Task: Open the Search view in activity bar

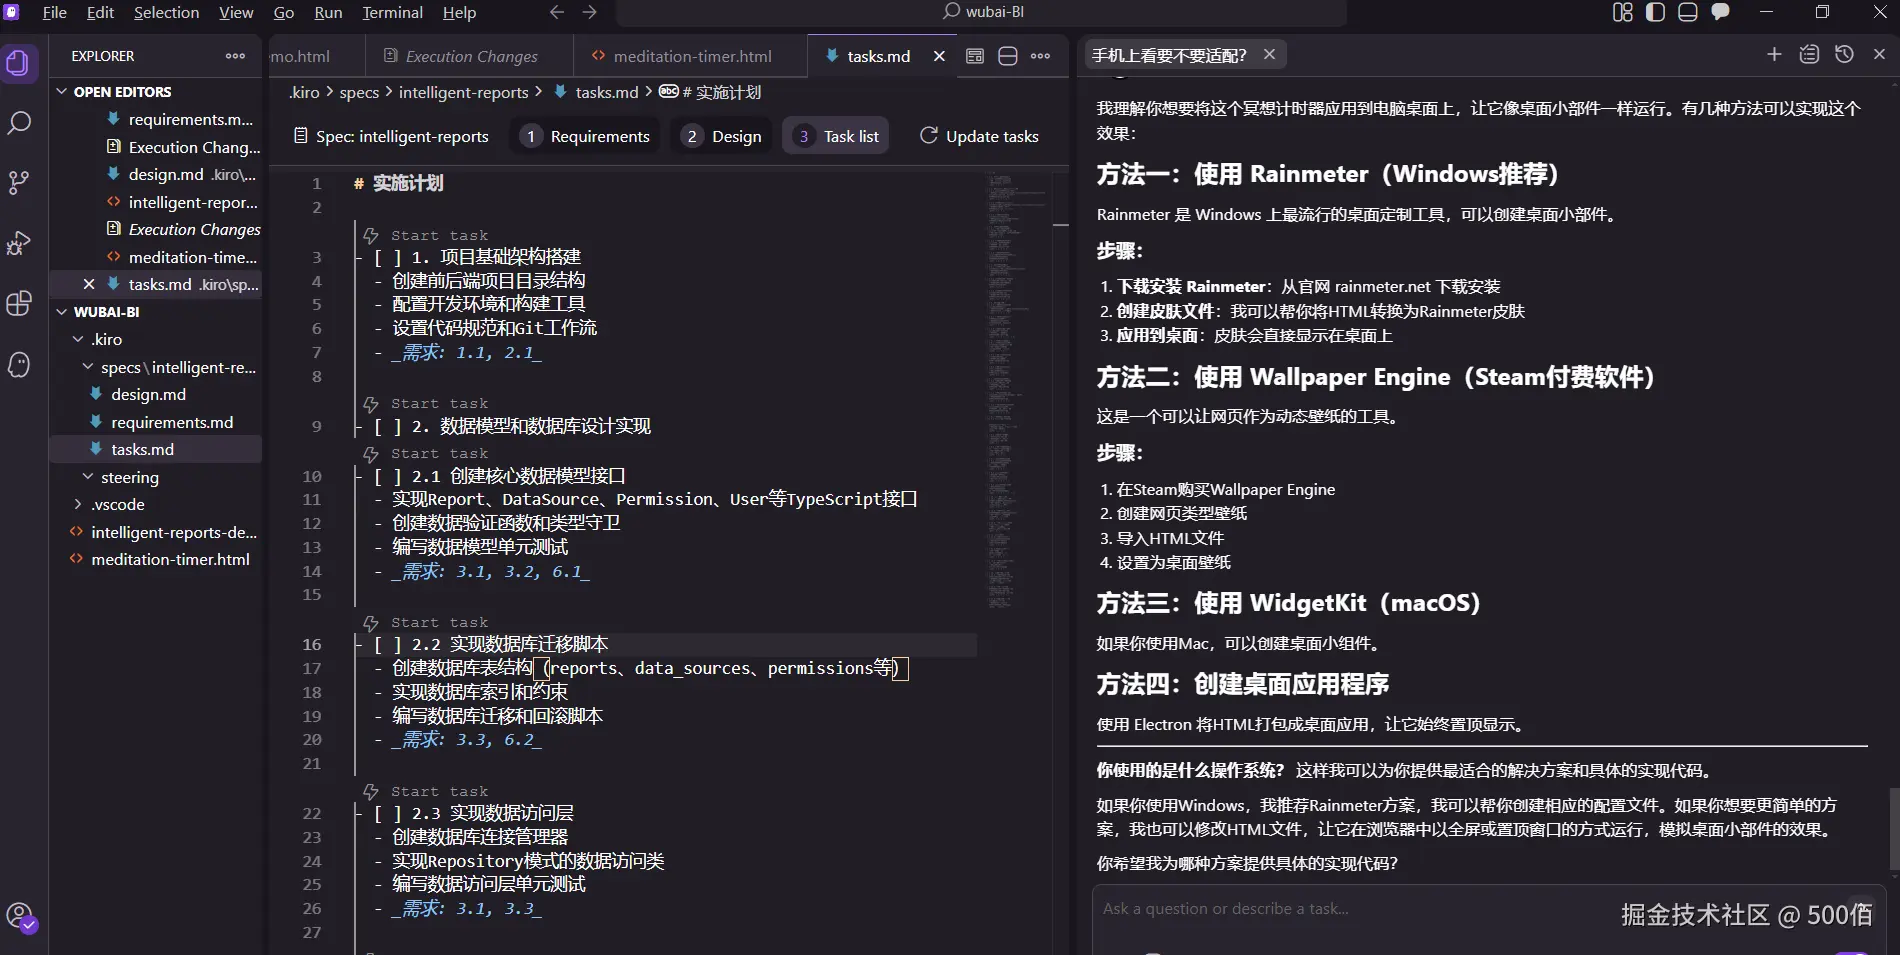Action: 19,123
